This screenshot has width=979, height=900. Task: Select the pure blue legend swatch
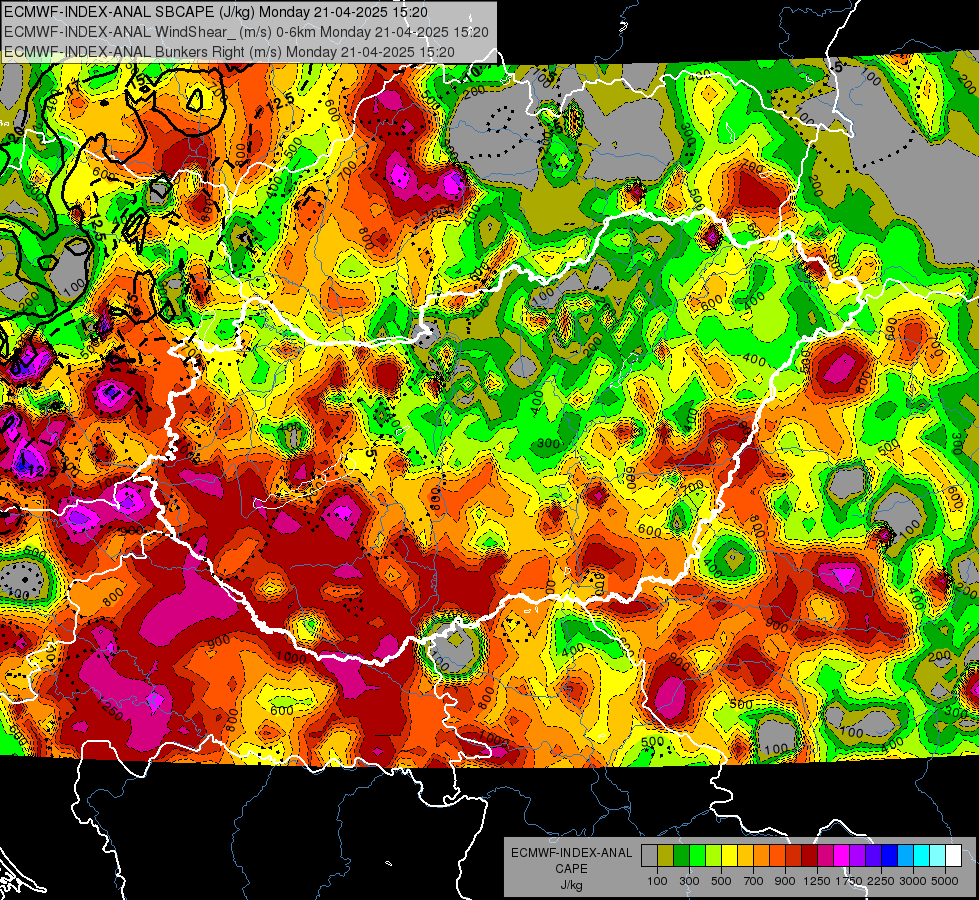tap(890, 856)
